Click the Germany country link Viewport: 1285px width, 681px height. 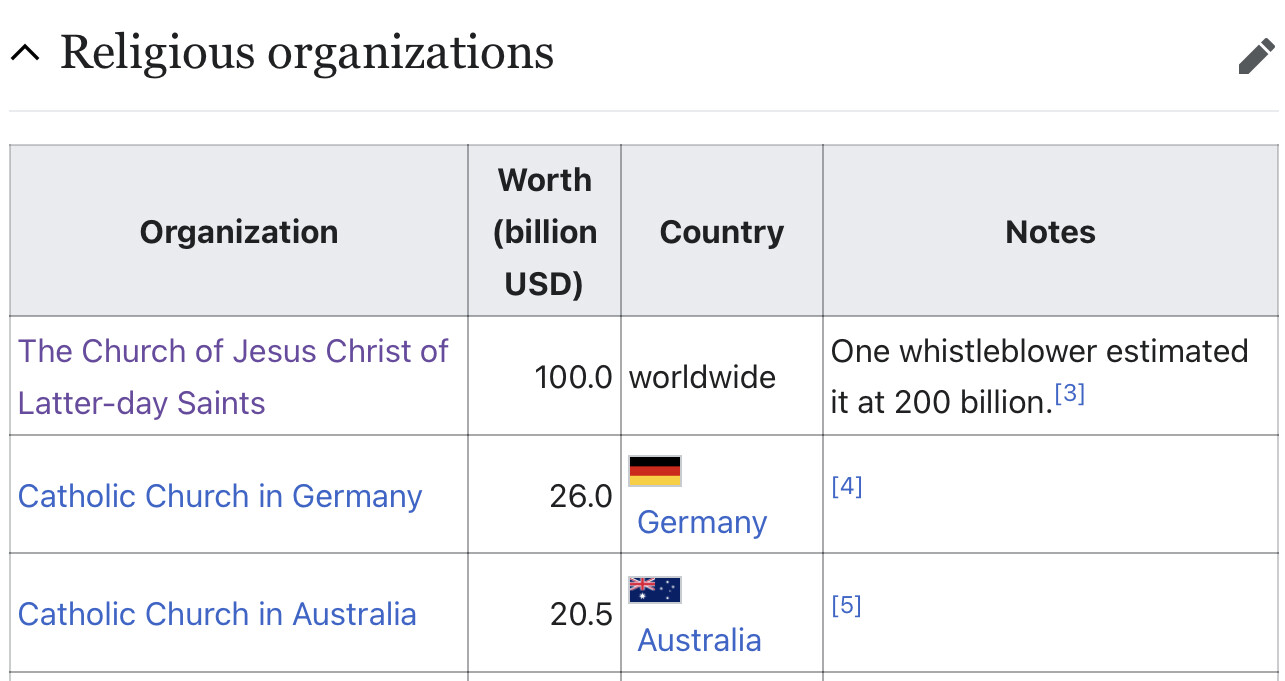(702, 522)
